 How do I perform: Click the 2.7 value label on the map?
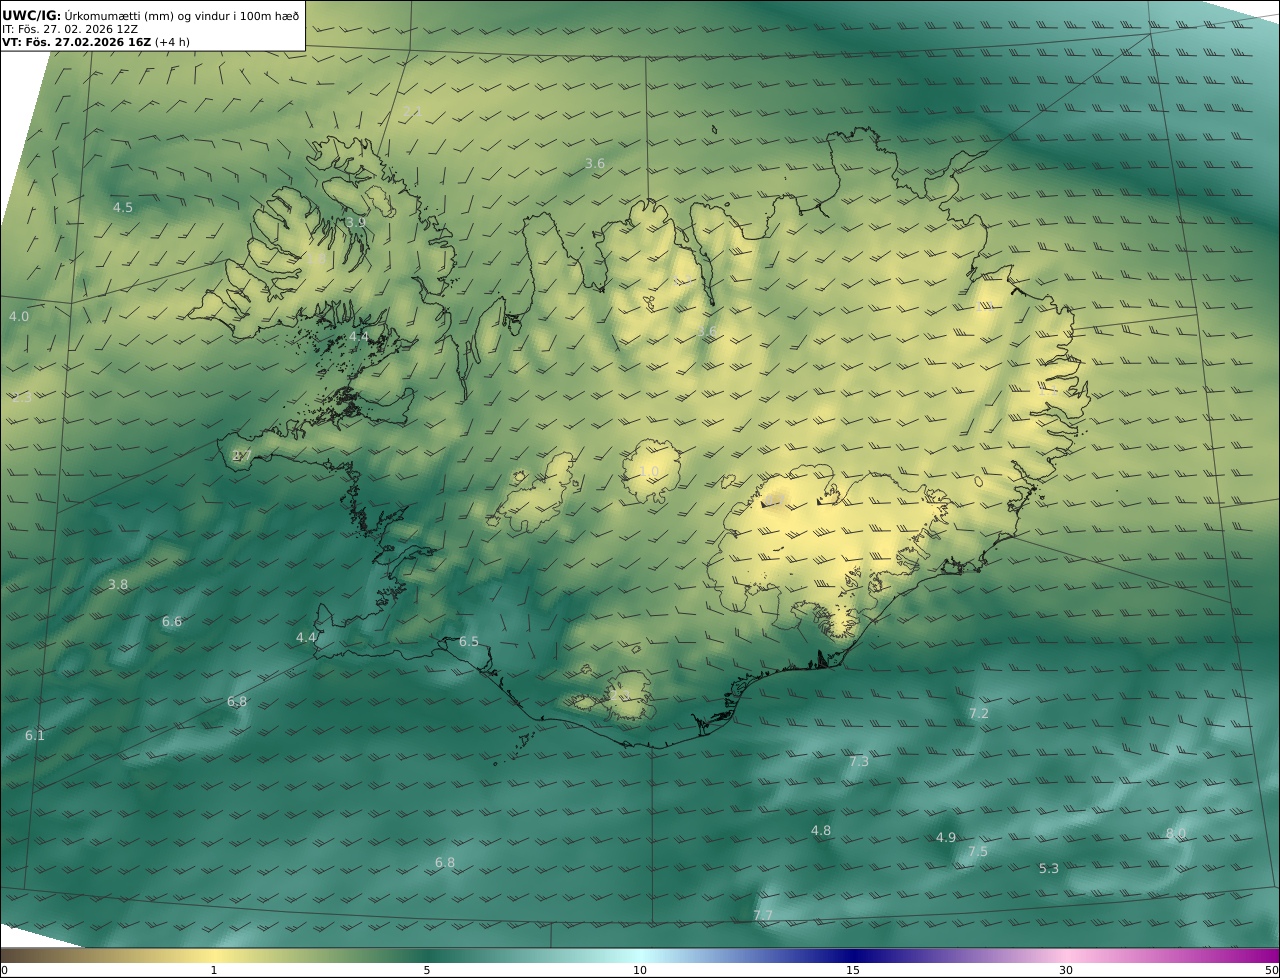click(241, 456)
